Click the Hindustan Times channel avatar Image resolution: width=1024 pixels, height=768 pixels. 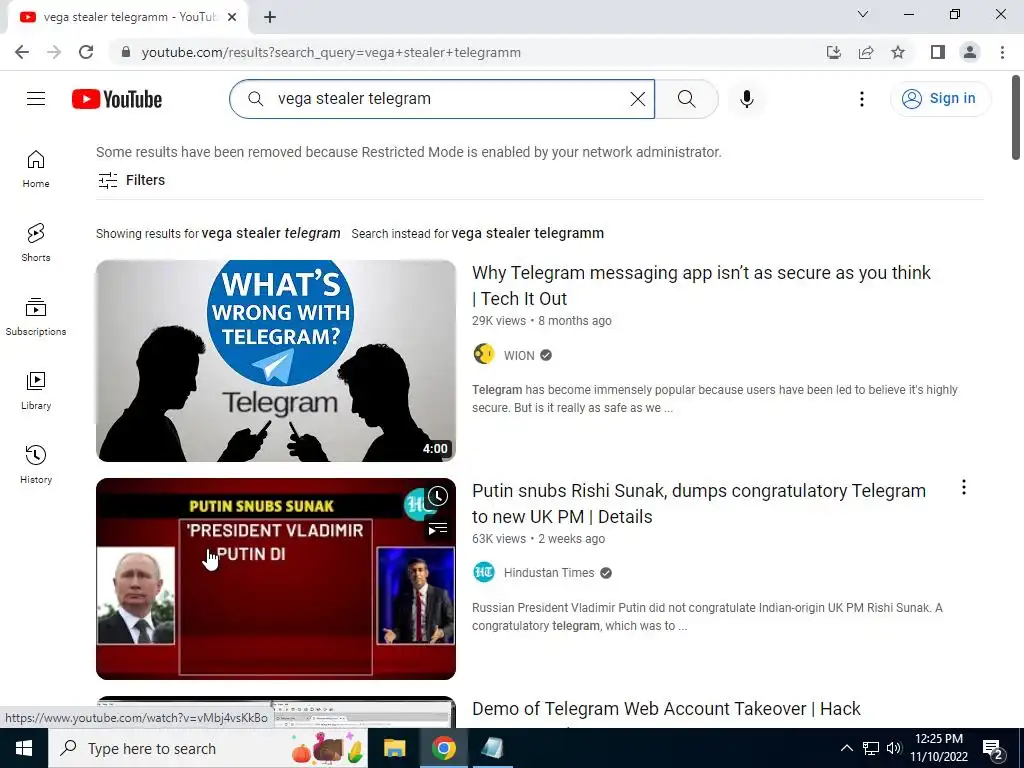coord(483,573)
